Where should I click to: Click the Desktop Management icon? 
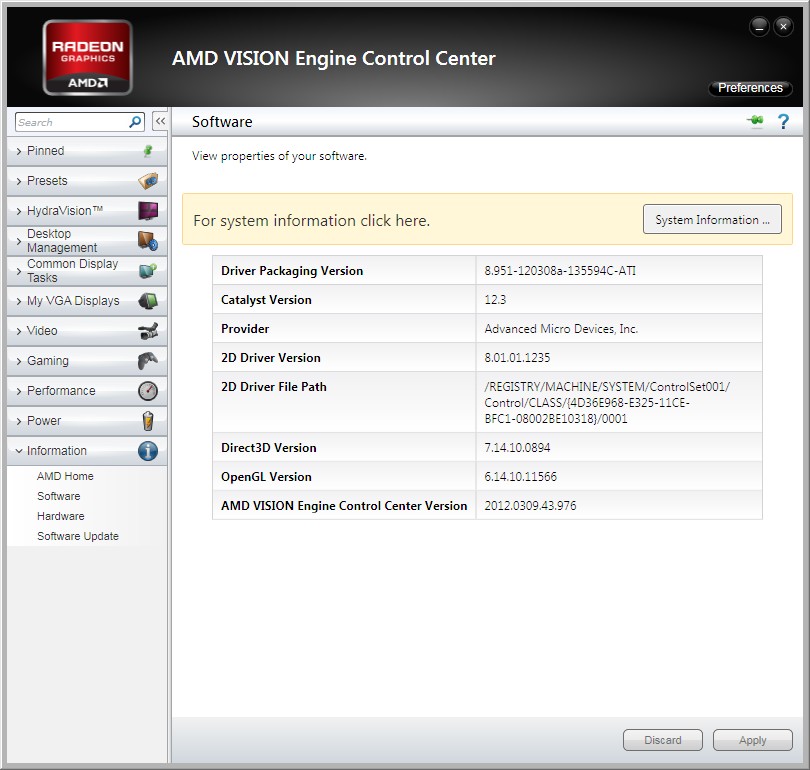pyautogui.click(x=148, y=241)
